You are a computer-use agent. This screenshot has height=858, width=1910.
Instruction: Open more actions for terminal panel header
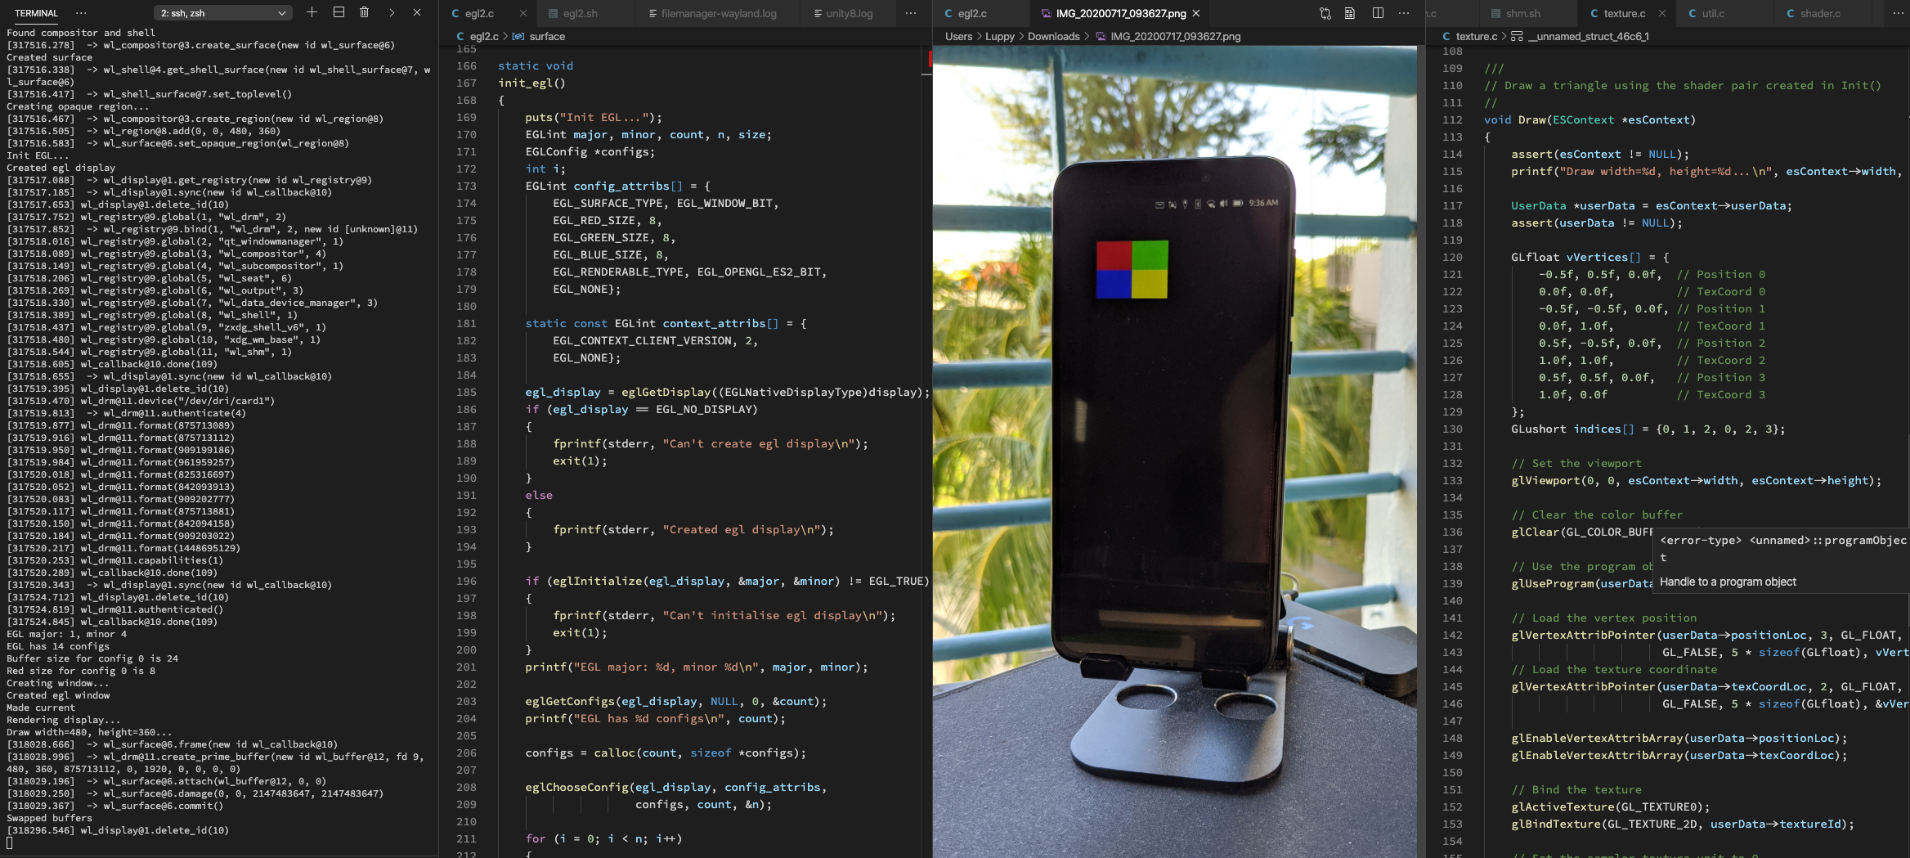(x=81, y=13)
